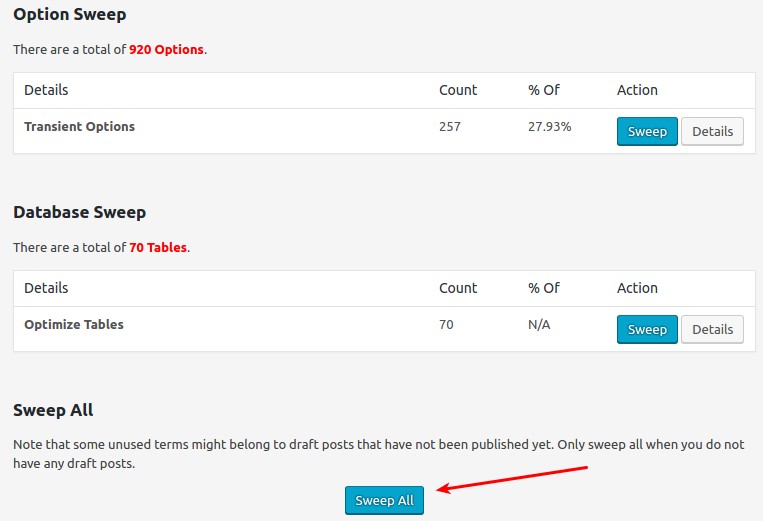Viewport: 763px width, 521px height.
Task: Click the 27.93% percentage value
Action: pyautogui.click(x=549, y=127)
